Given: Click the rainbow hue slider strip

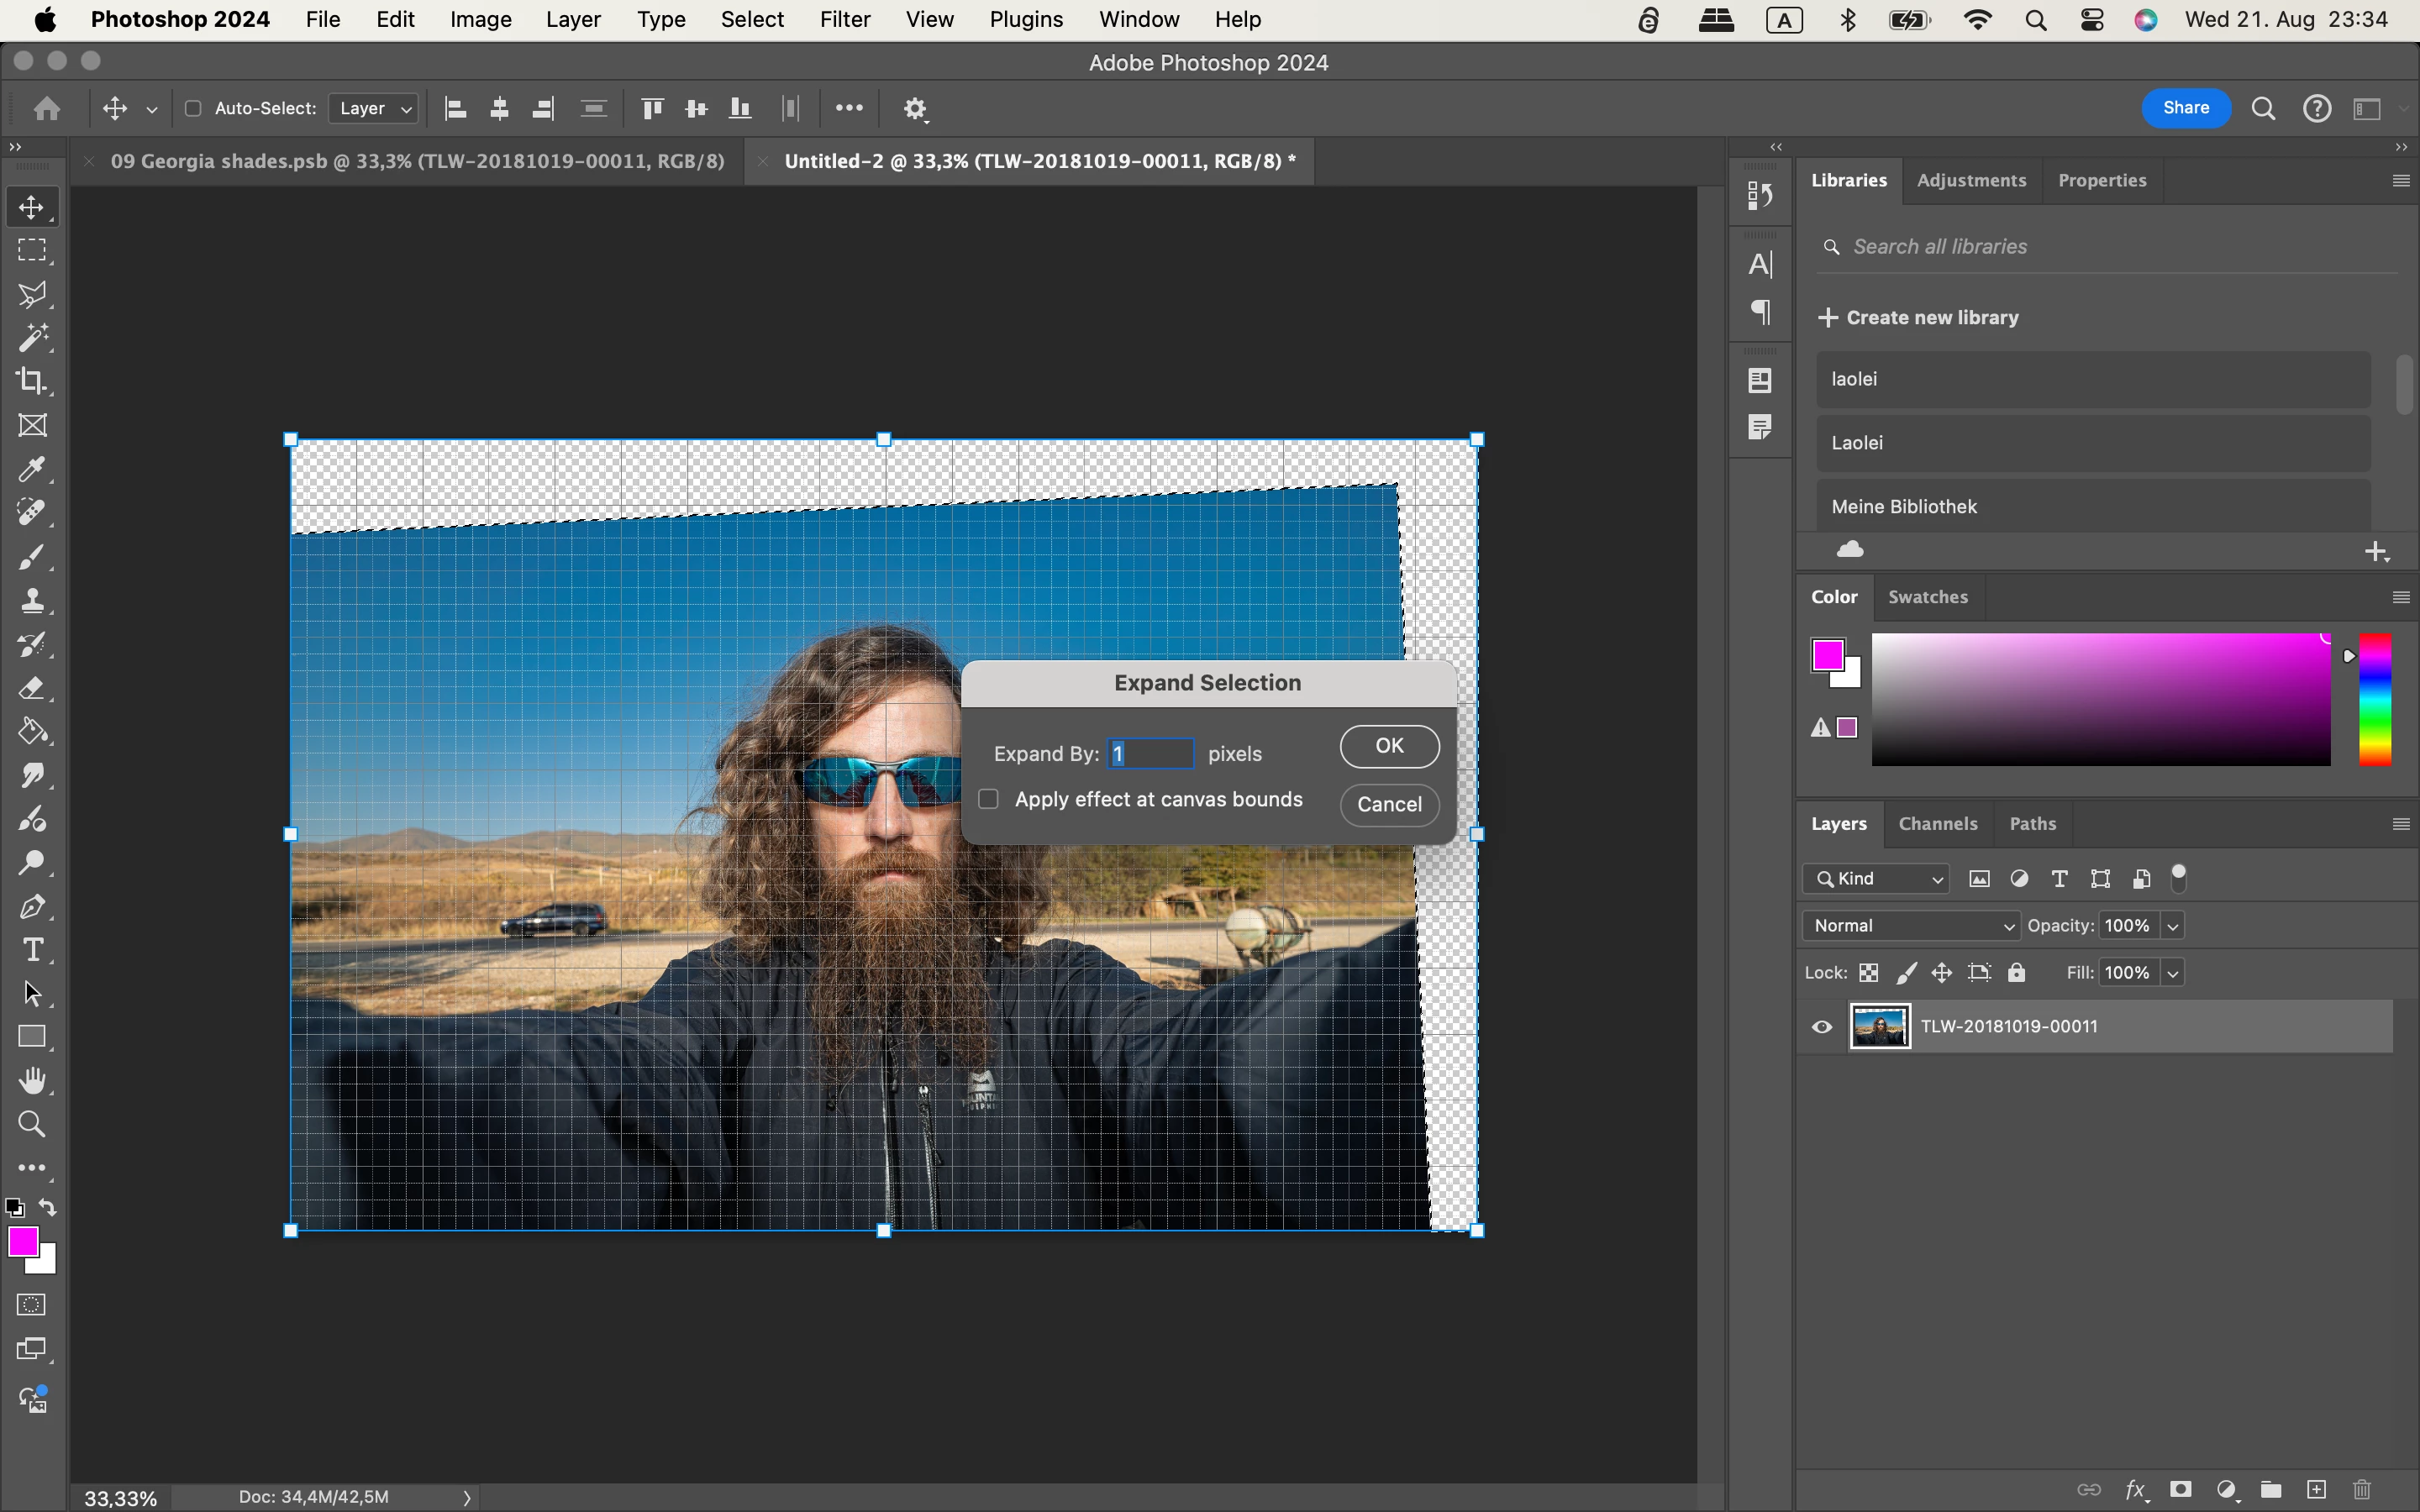Looking at the screenshot, I should tap(2375, 700).
